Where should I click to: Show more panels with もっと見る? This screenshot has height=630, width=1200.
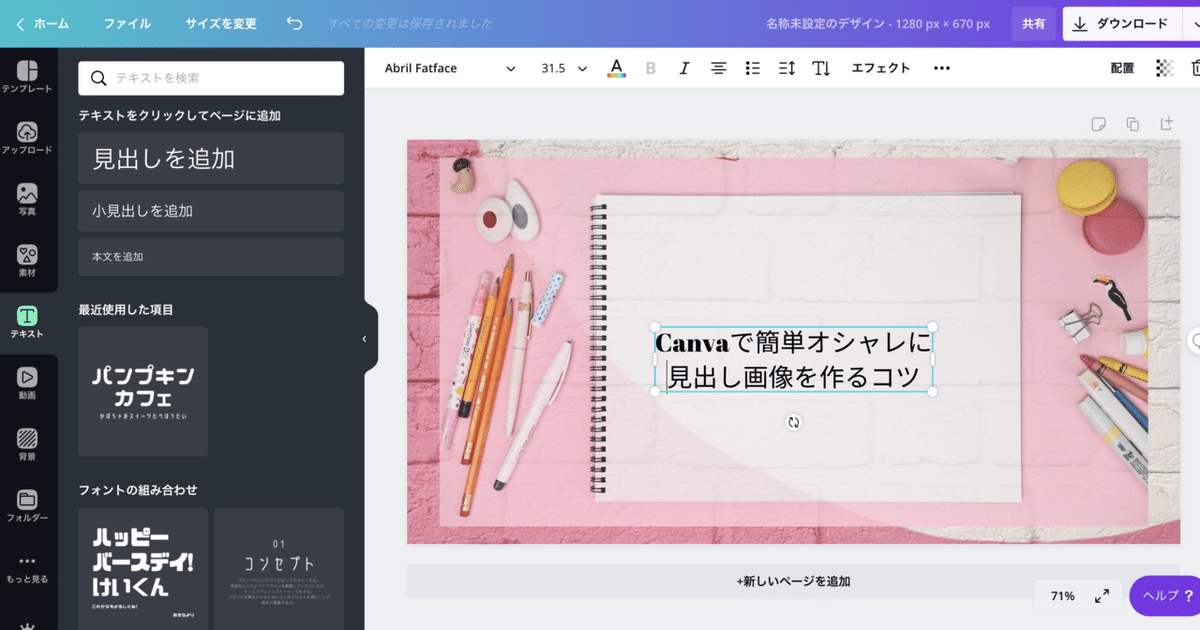click(28, 568)
